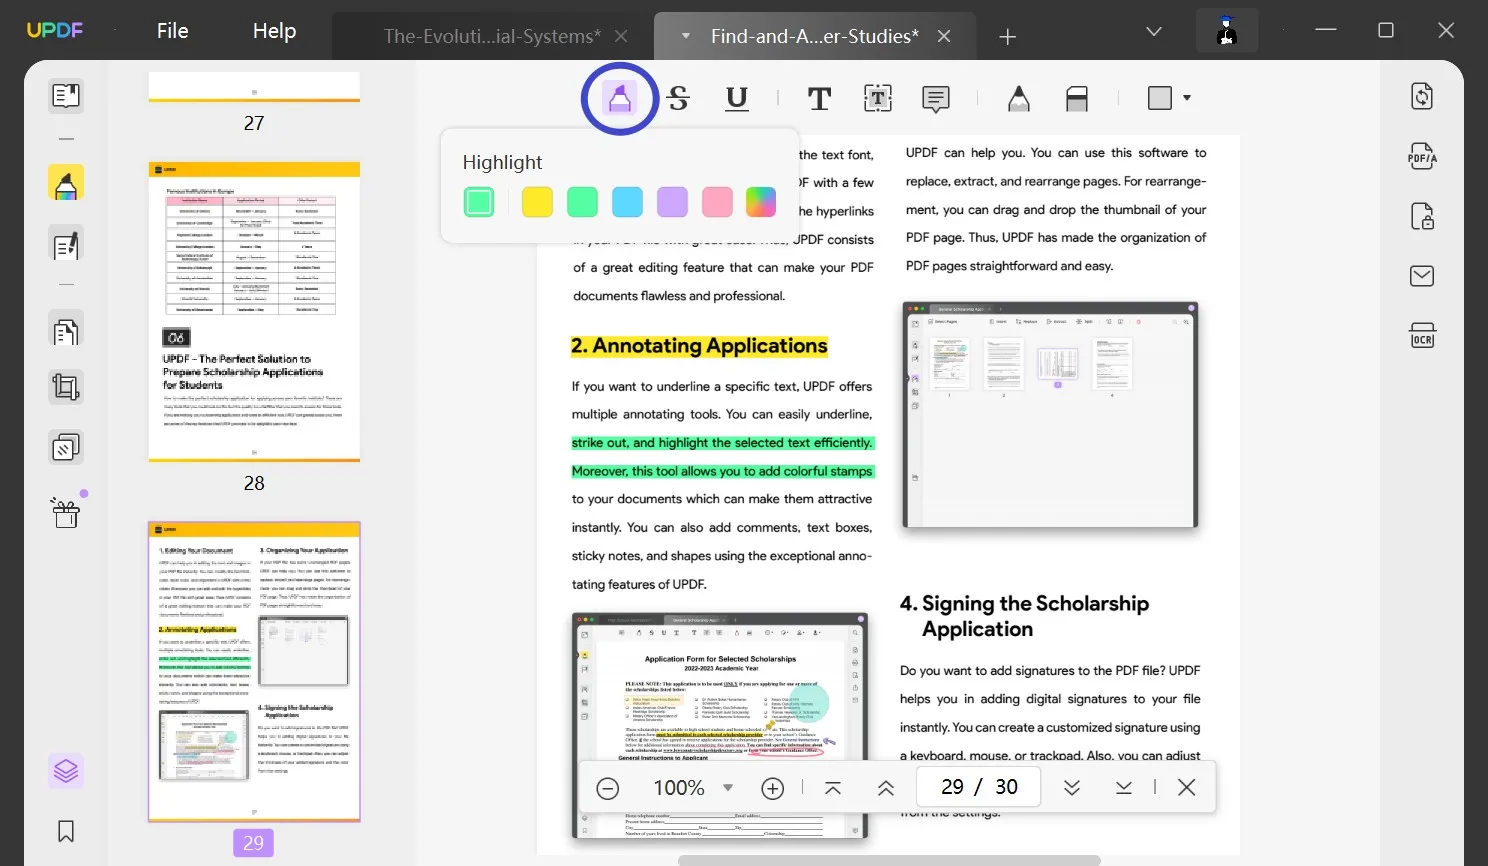This screenshot has height=866, width=1488.
Task: Zoom out with the minus button
Action: coord(608,788)
